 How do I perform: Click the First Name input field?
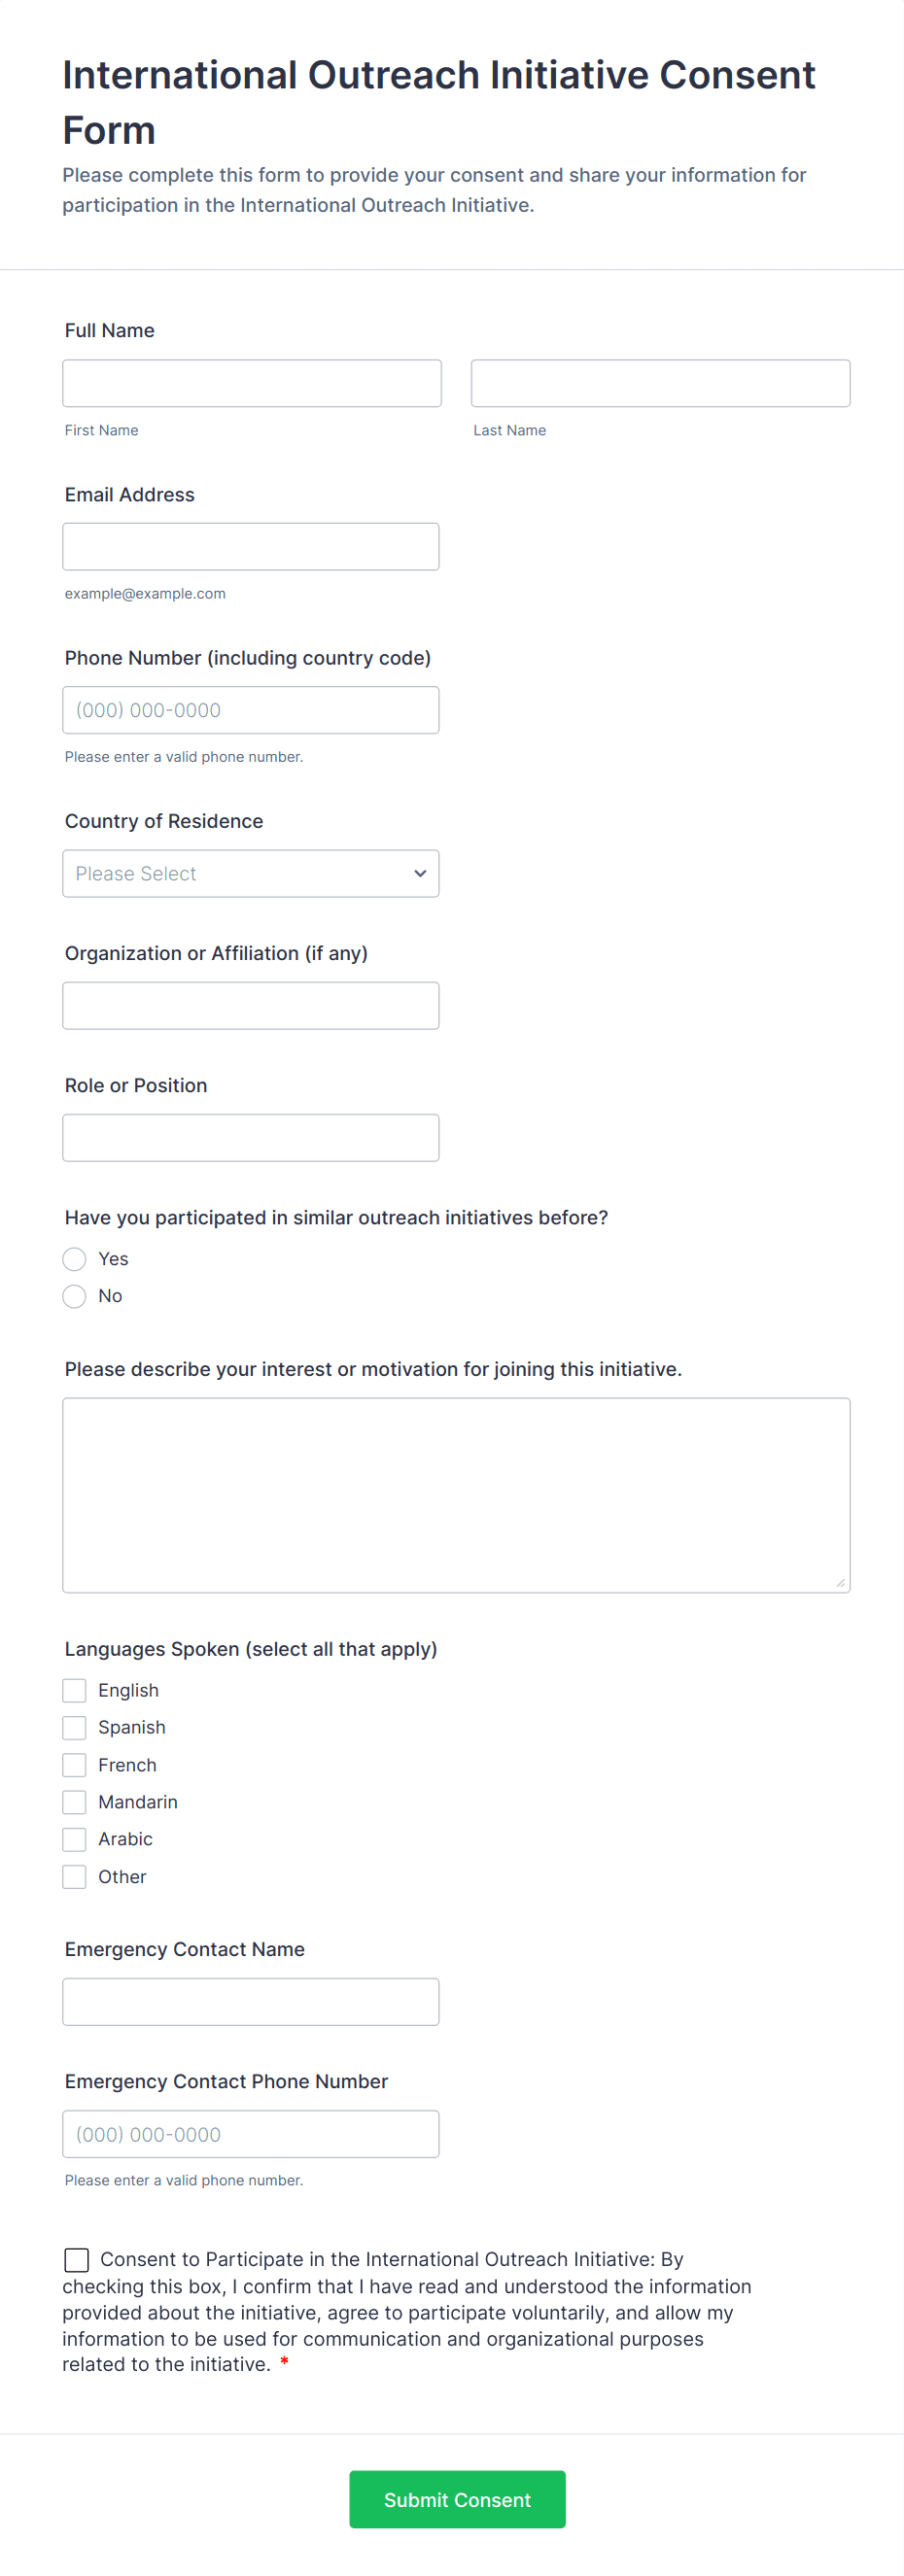tap(251, 383)
